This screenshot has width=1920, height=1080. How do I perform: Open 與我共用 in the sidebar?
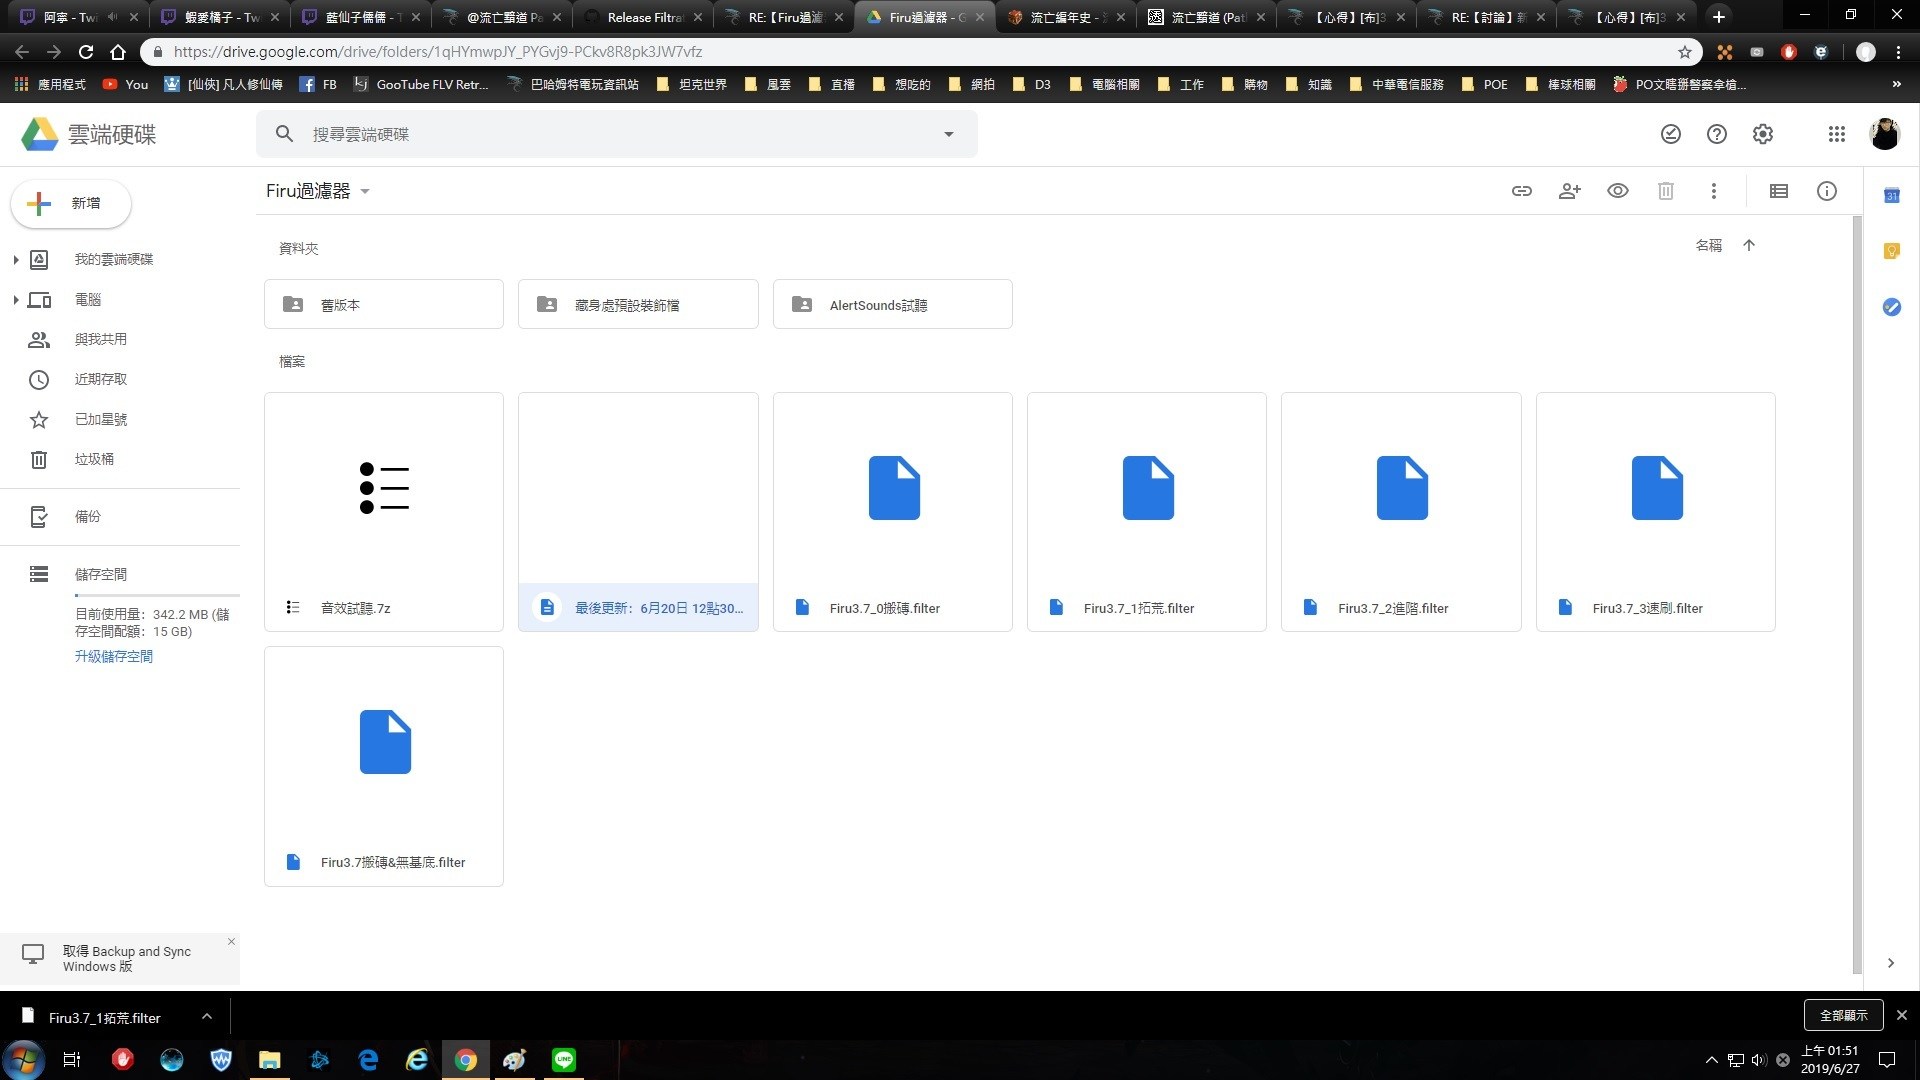pos(100,339)
